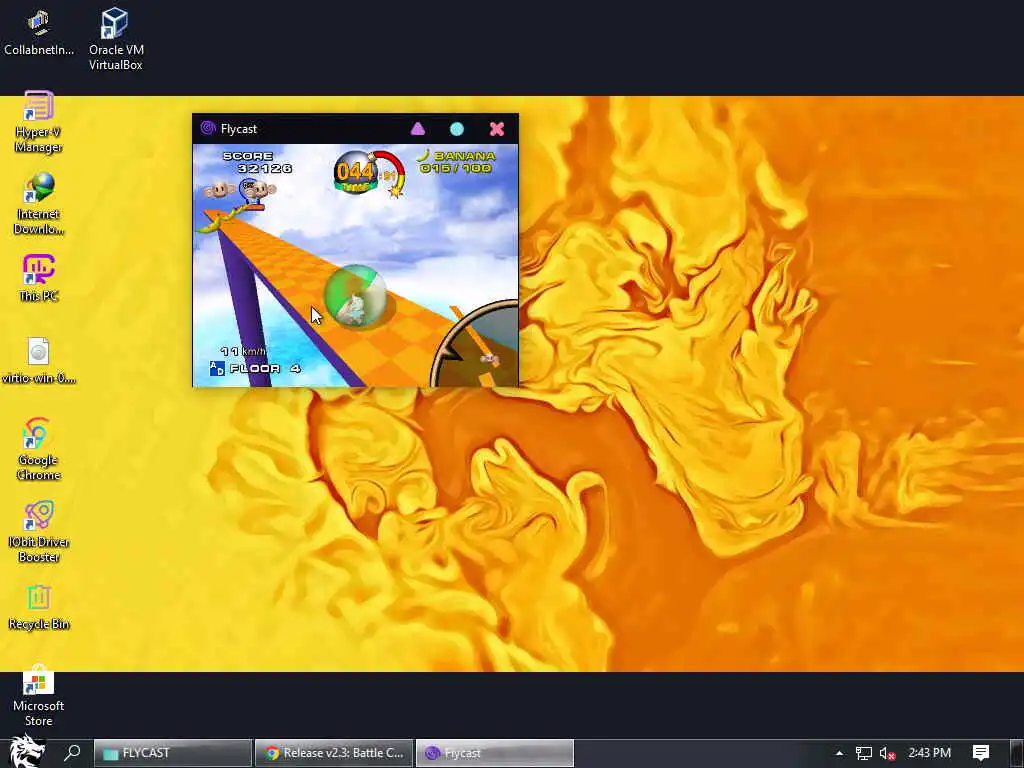Image resolution: width=1024 pixels, height=768 pixels.
Task: Open the 2:43 PM clock
Action: (929, 752)
